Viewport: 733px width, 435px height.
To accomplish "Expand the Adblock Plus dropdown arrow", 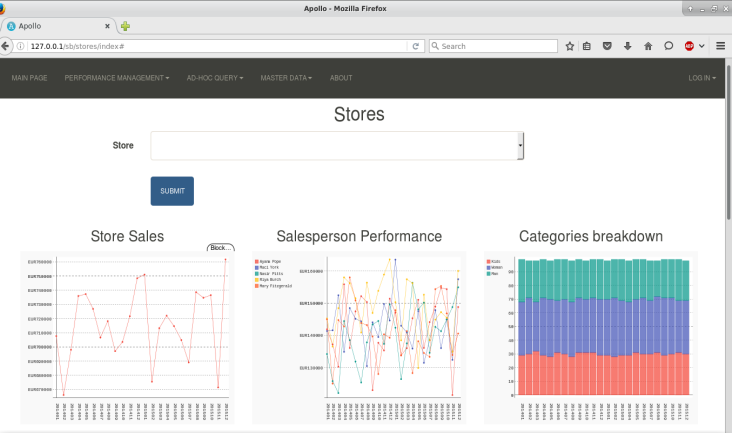I will [701, 46].
